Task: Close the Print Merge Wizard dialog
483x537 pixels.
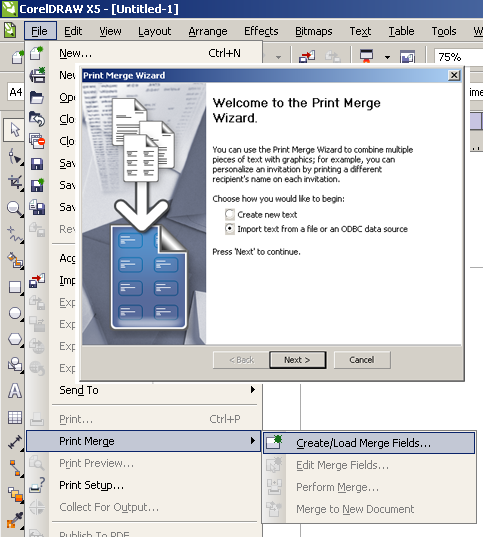Action: (x=454, y=75)
